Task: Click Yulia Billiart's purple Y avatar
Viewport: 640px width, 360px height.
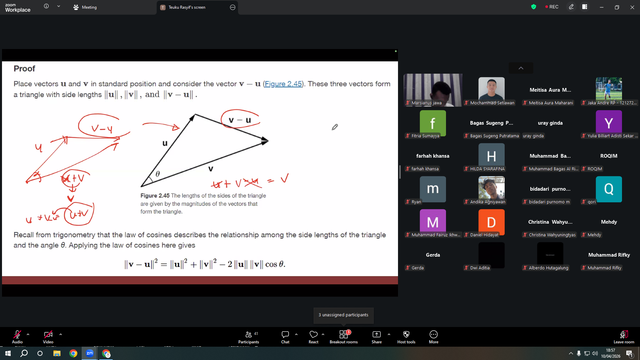Action: [609, 123]
